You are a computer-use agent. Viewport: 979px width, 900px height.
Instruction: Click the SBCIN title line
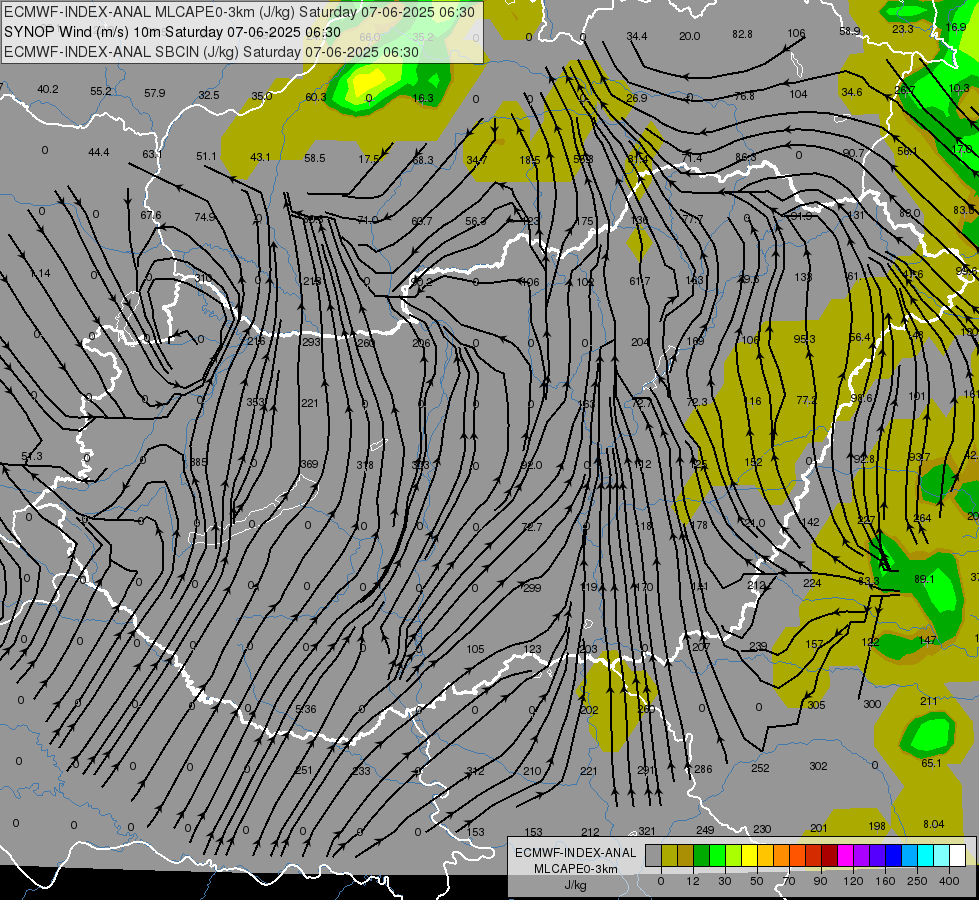pyautogui.click(x=211, y=52)
